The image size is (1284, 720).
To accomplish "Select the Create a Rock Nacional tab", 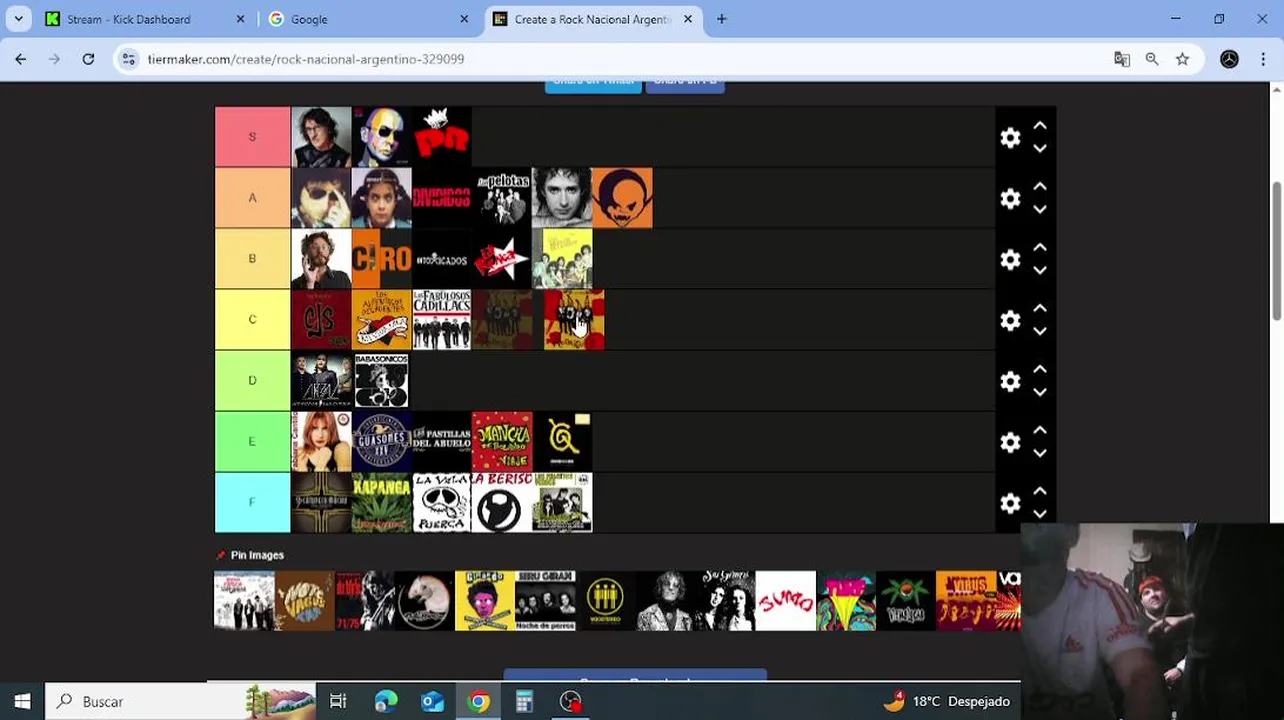I will (x=592, y=19).
